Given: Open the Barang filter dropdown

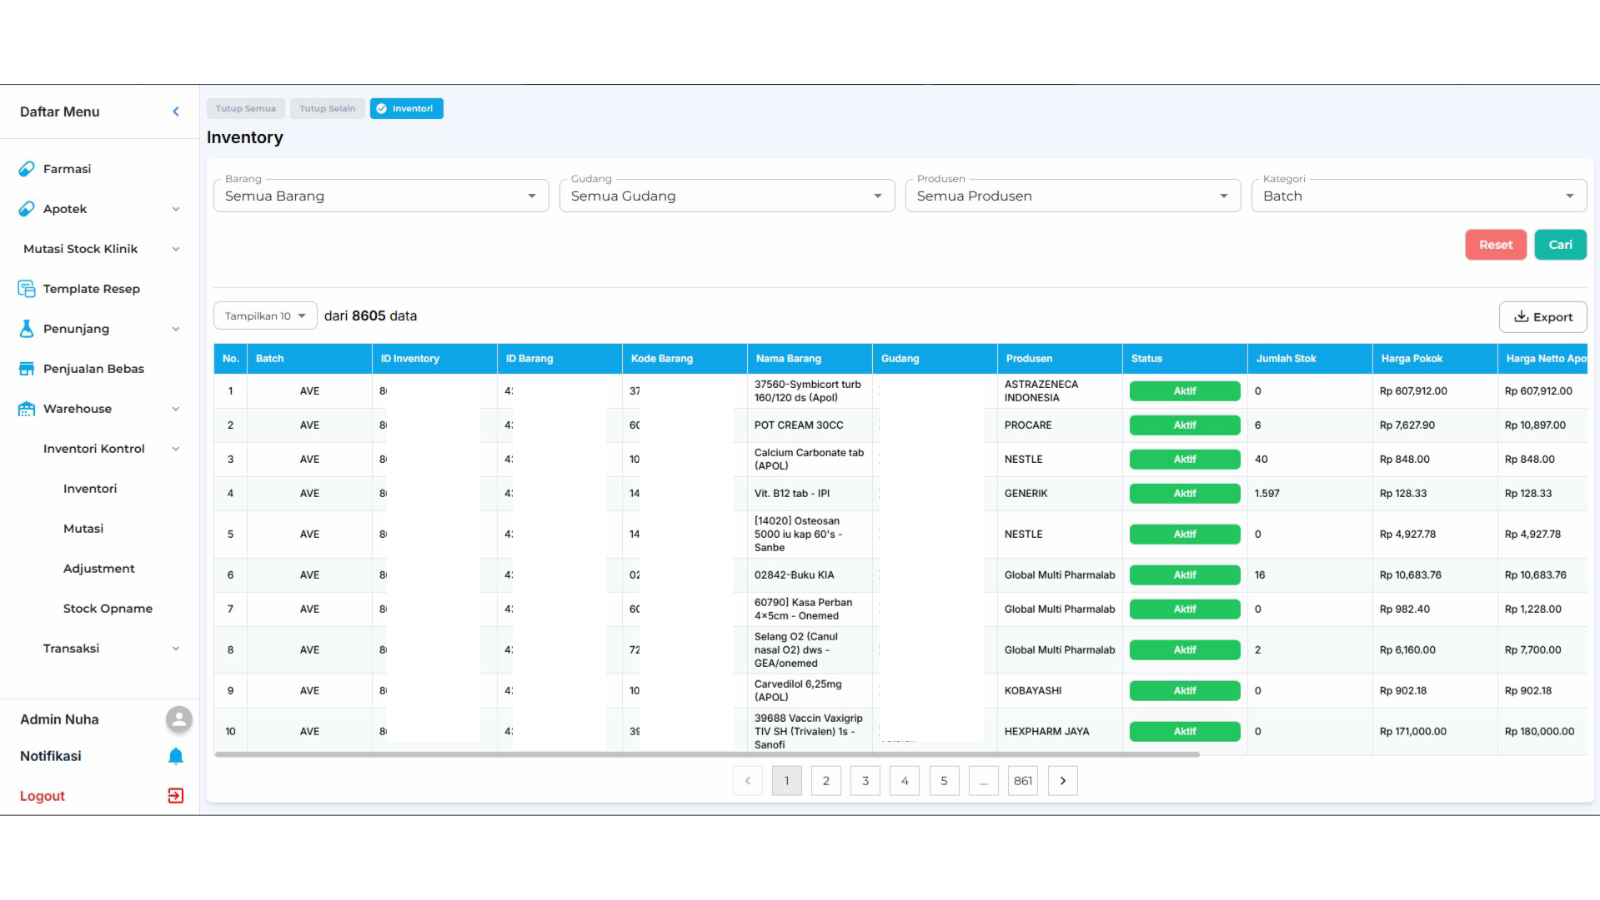Looking at the screenshot, I should pos(381,195).
